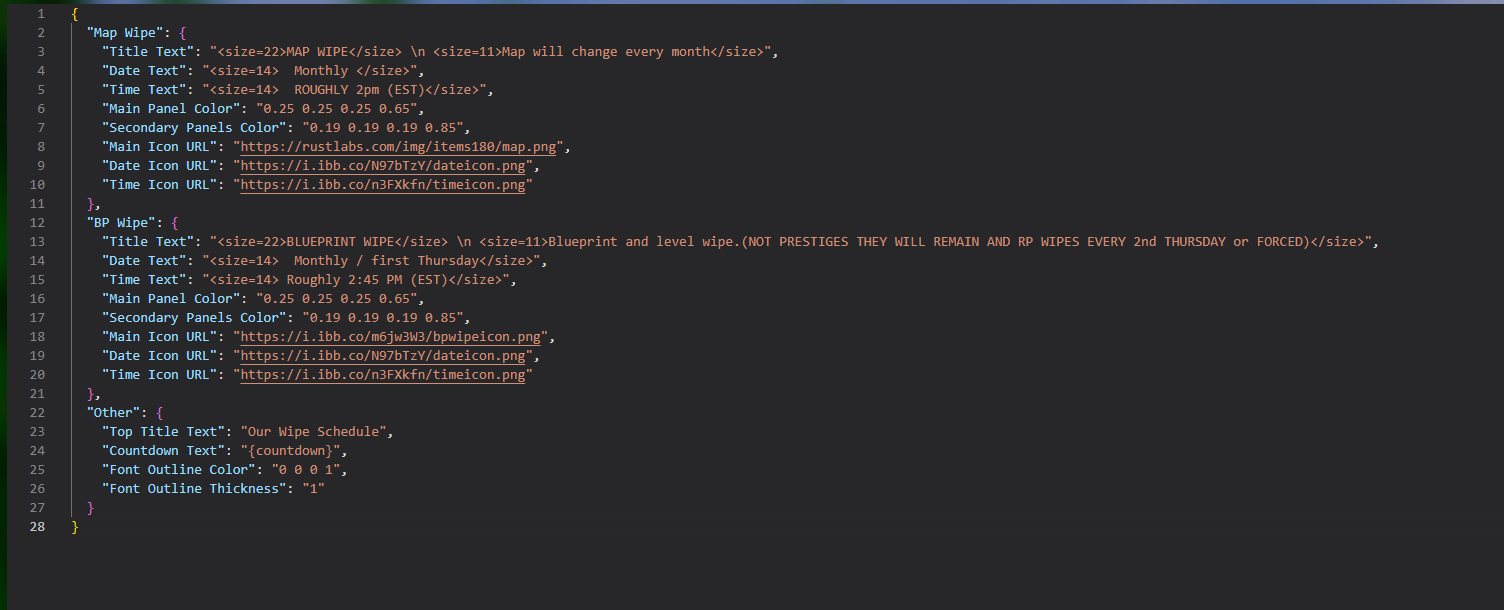
Task: Select line number 28 in the gutter
Action: [x=37, y=526]
